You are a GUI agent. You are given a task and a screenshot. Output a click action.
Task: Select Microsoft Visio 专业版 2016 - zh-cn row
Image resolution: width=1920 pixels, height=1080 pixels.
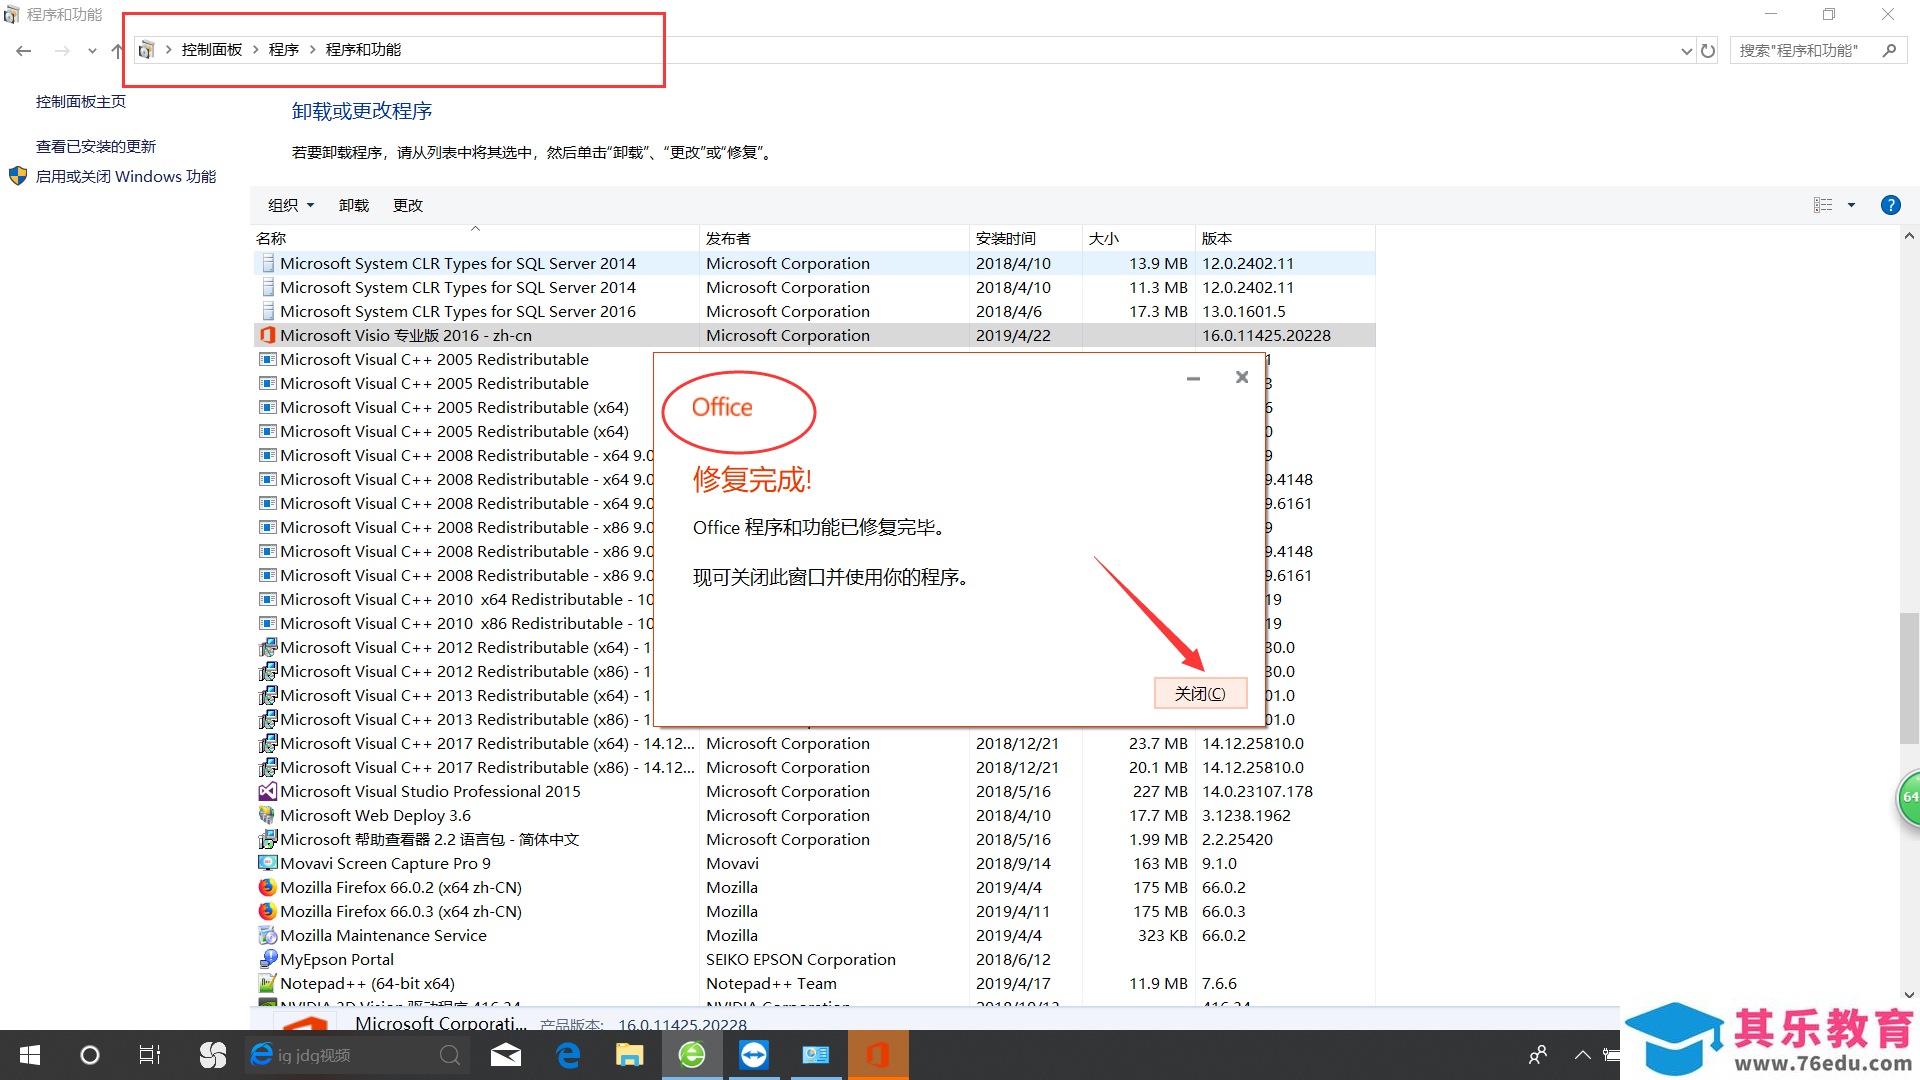coord(814,335)
